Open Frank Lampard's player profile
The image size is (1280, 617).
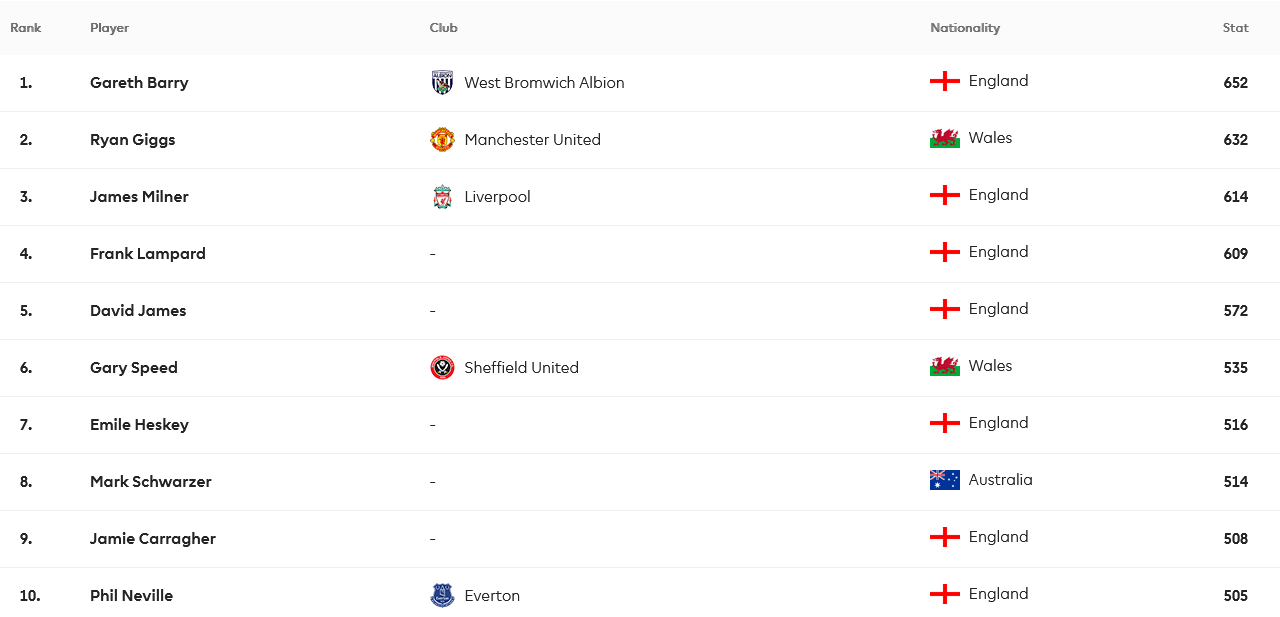pyautogui.click(x=148, y=254)
